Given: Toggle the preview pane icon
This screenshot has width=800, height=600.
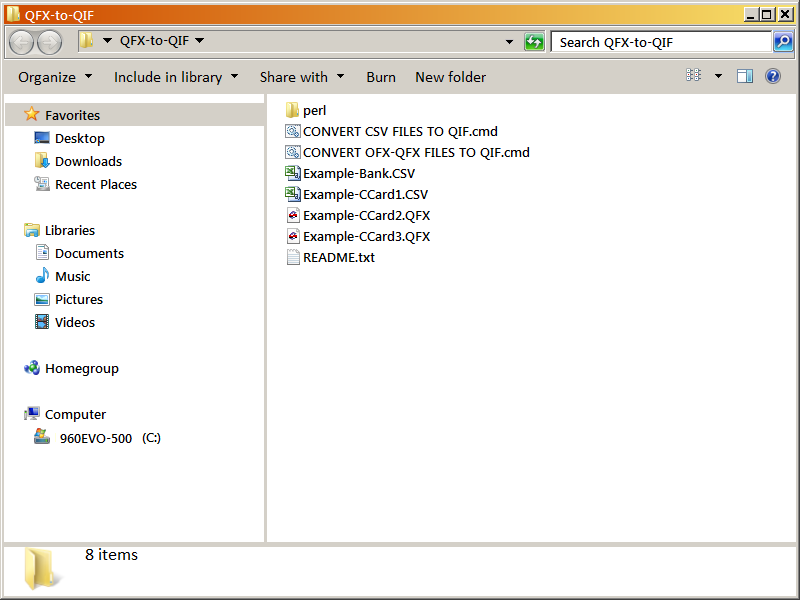Looking at the screenshot, I should 745,76.
